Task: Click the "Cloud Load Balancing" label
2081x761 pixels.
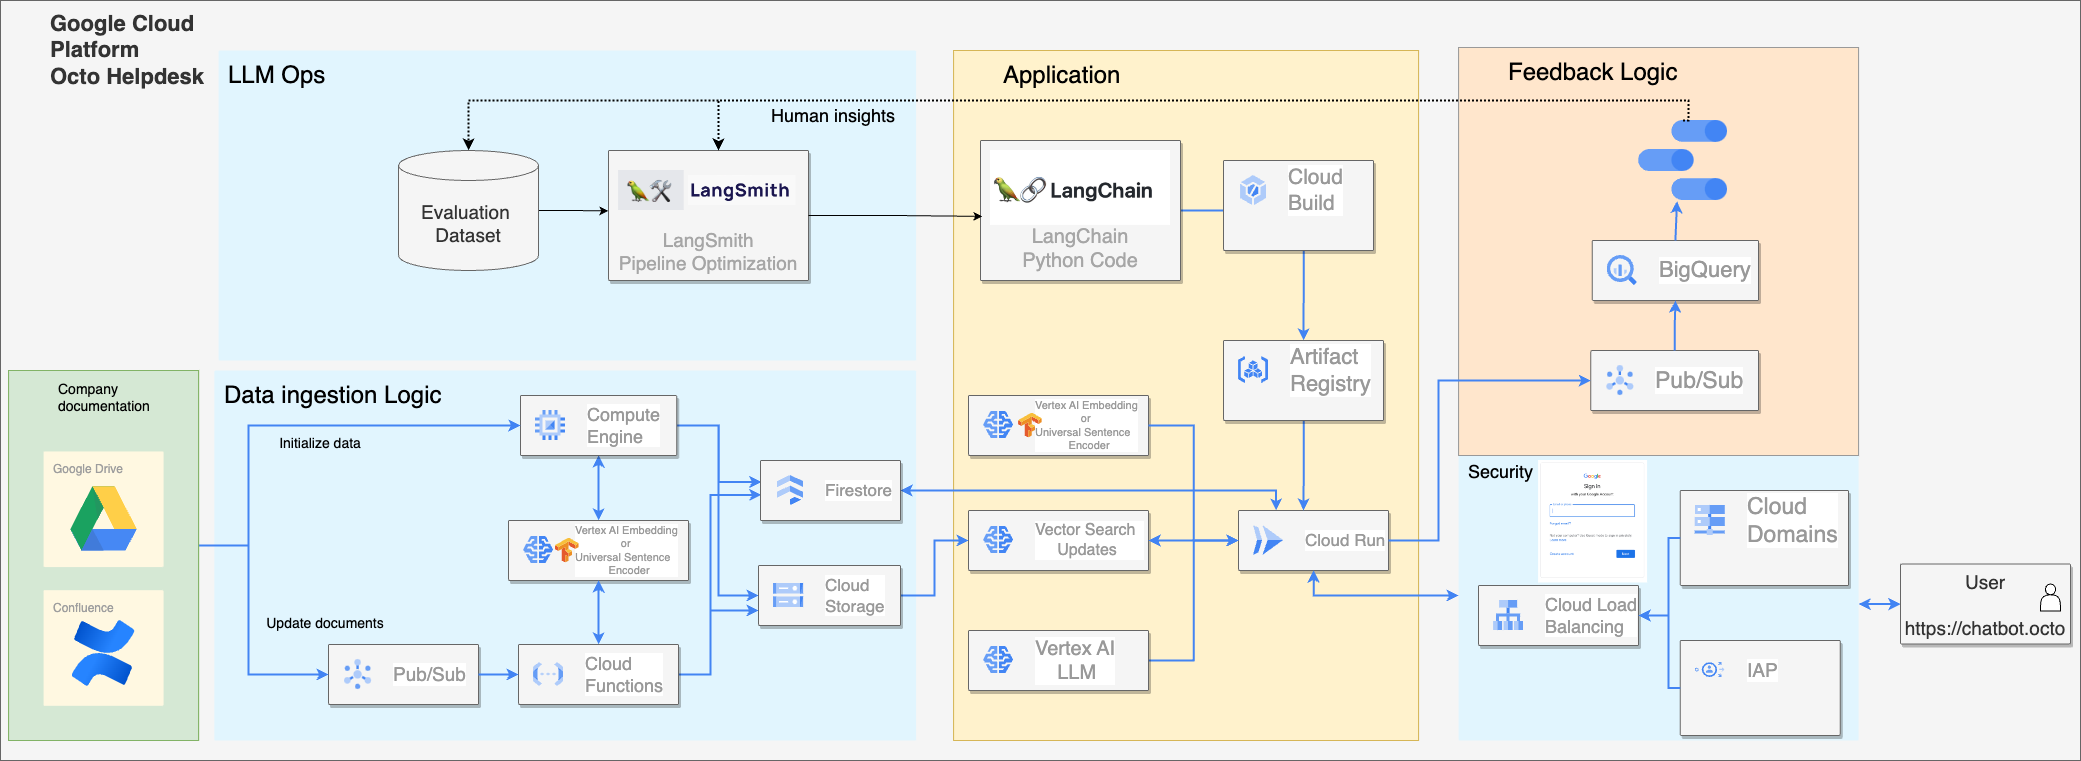Action: pos(1590,616)
